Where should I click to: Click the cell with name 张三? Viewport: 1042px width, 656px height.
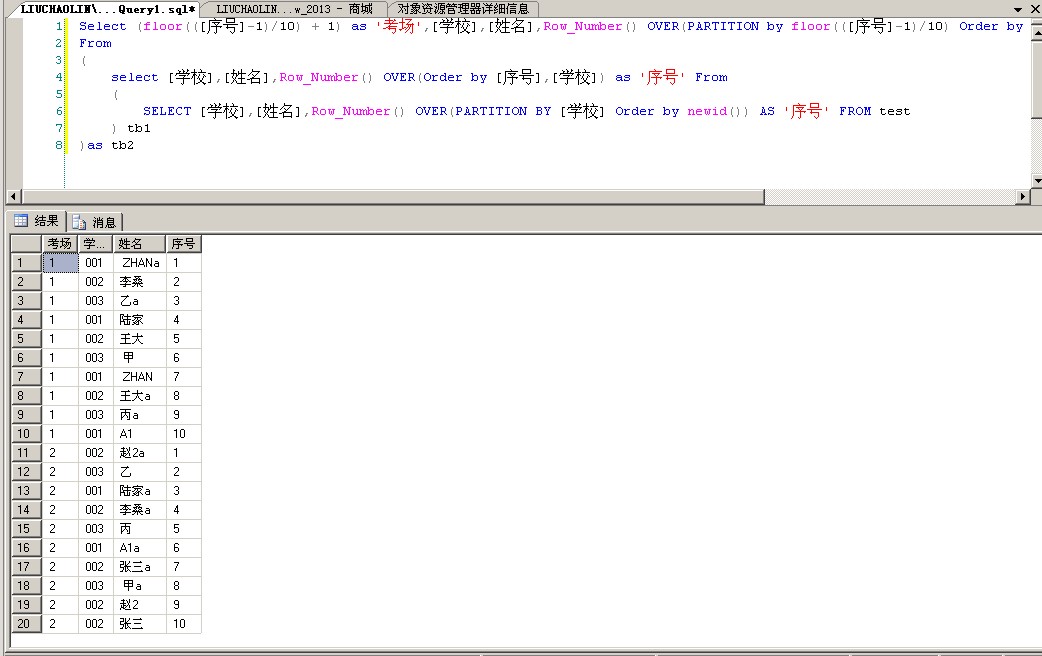[140, 624]
